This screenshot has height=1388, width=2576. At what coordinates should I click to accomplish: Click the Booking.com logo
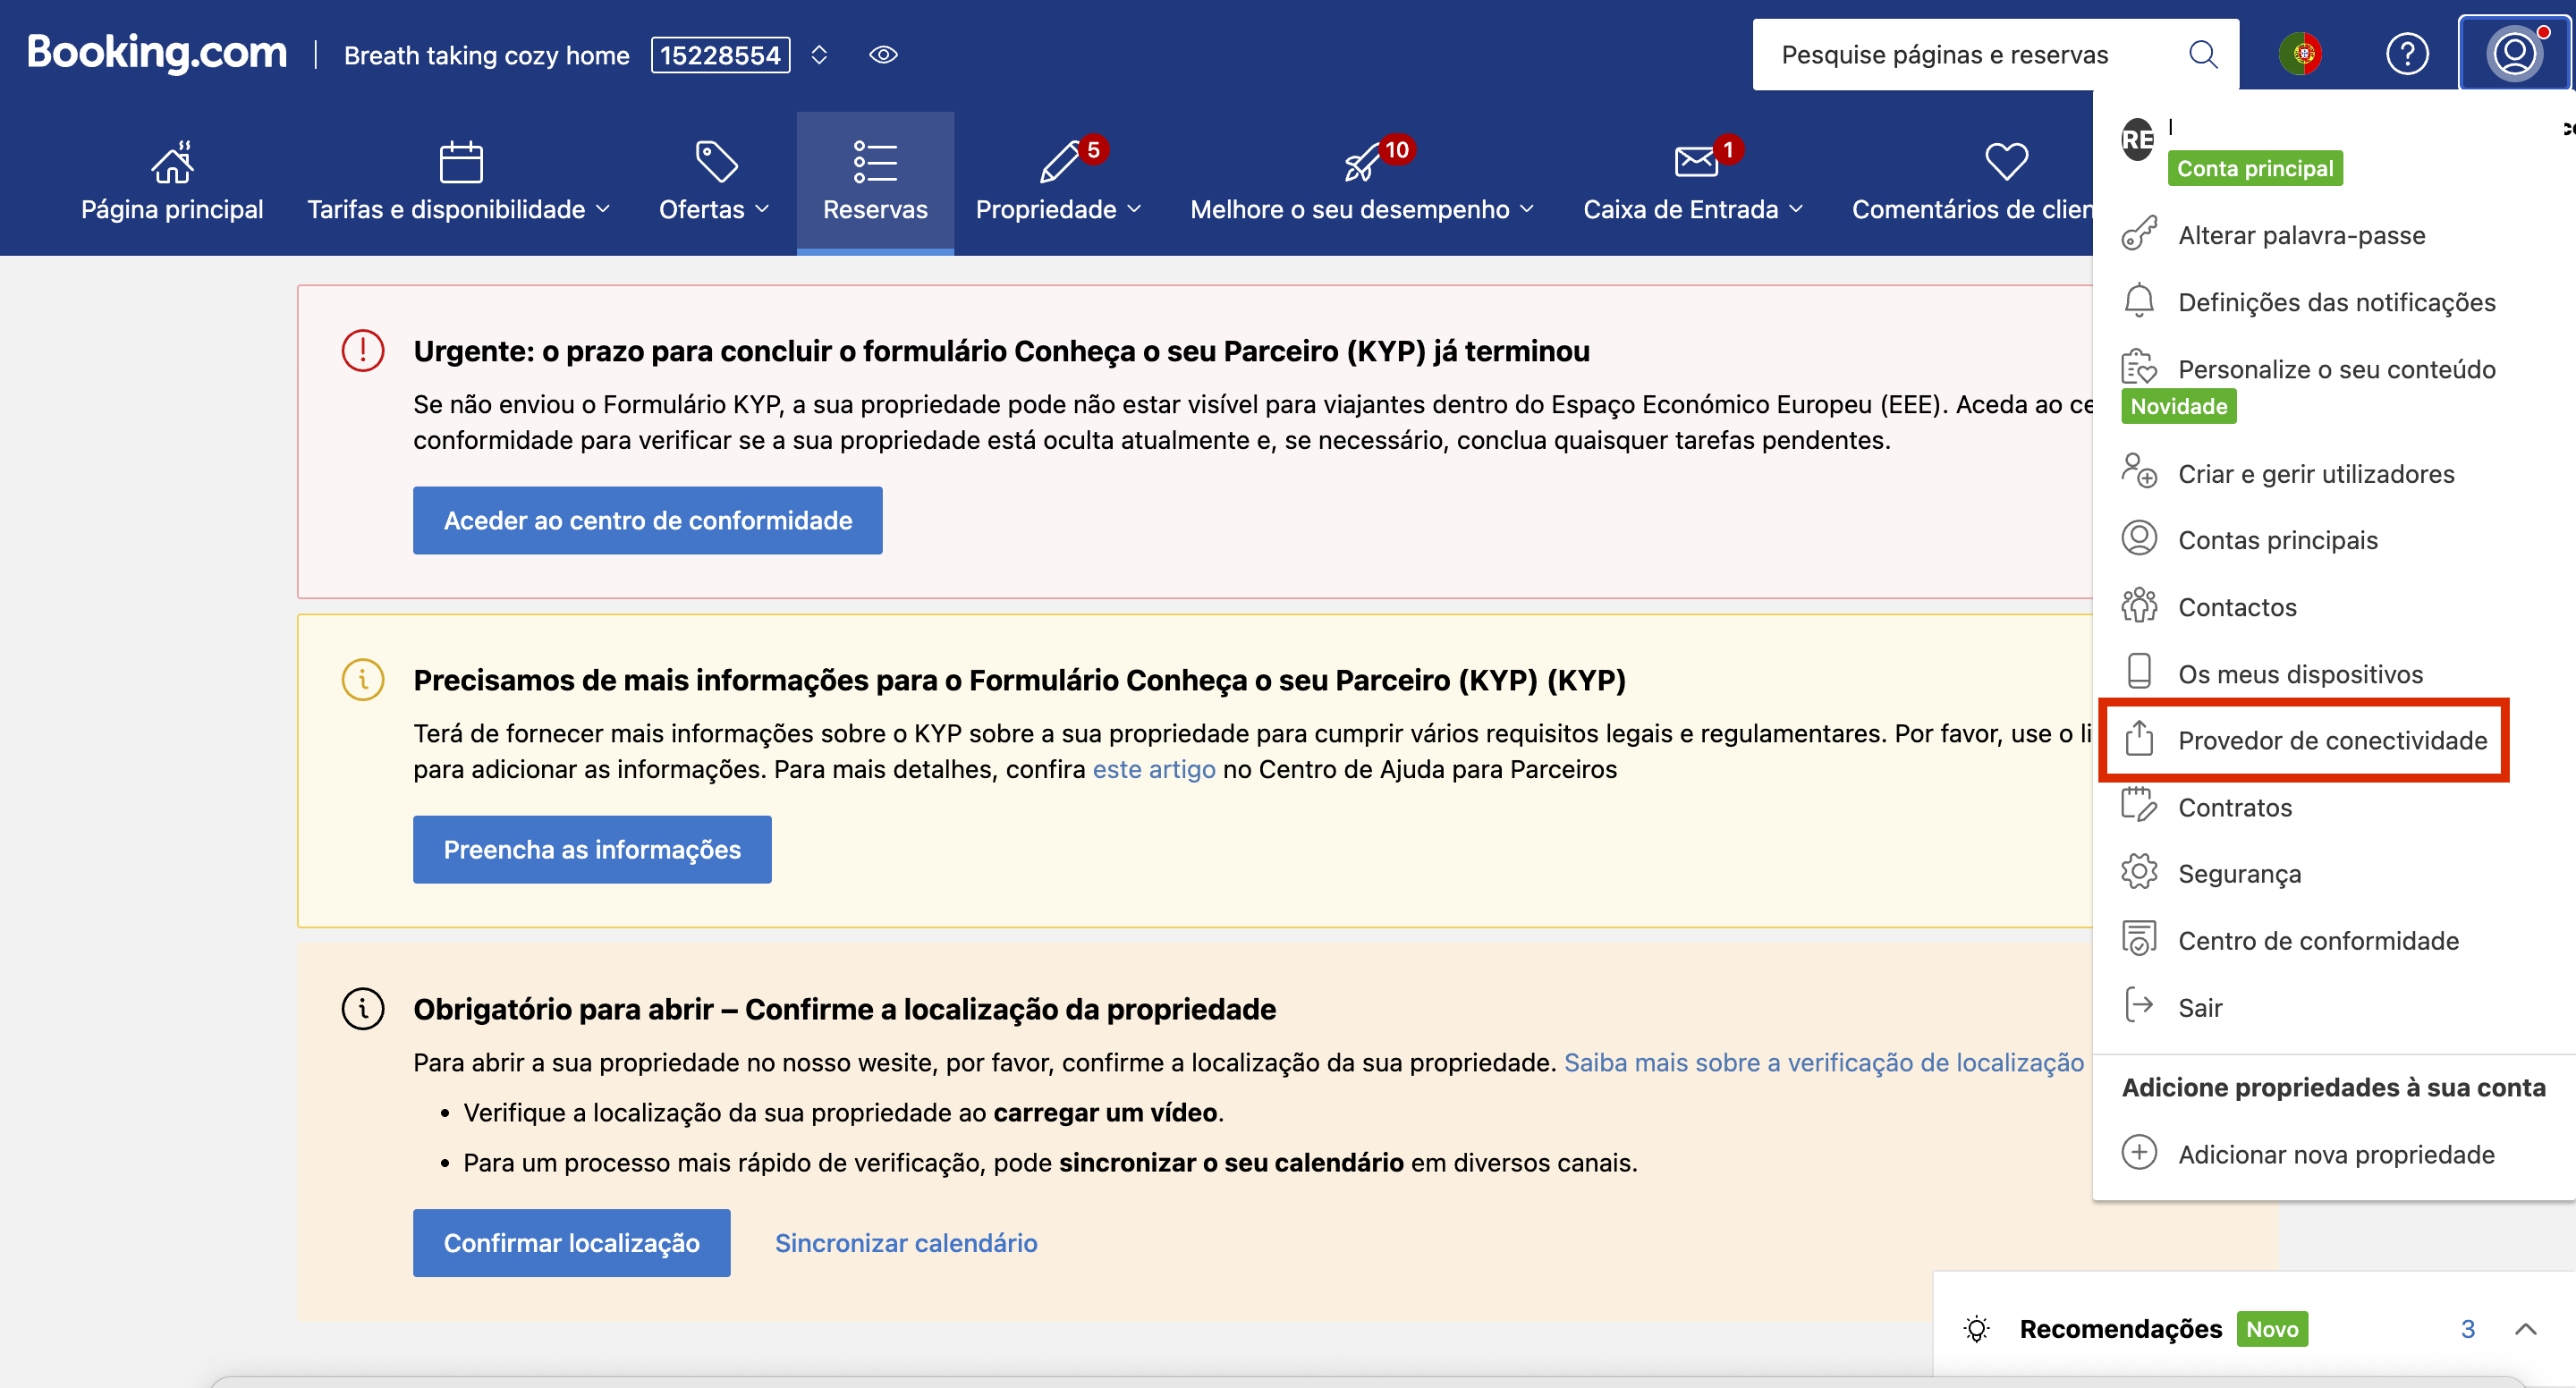coord(157,52)
